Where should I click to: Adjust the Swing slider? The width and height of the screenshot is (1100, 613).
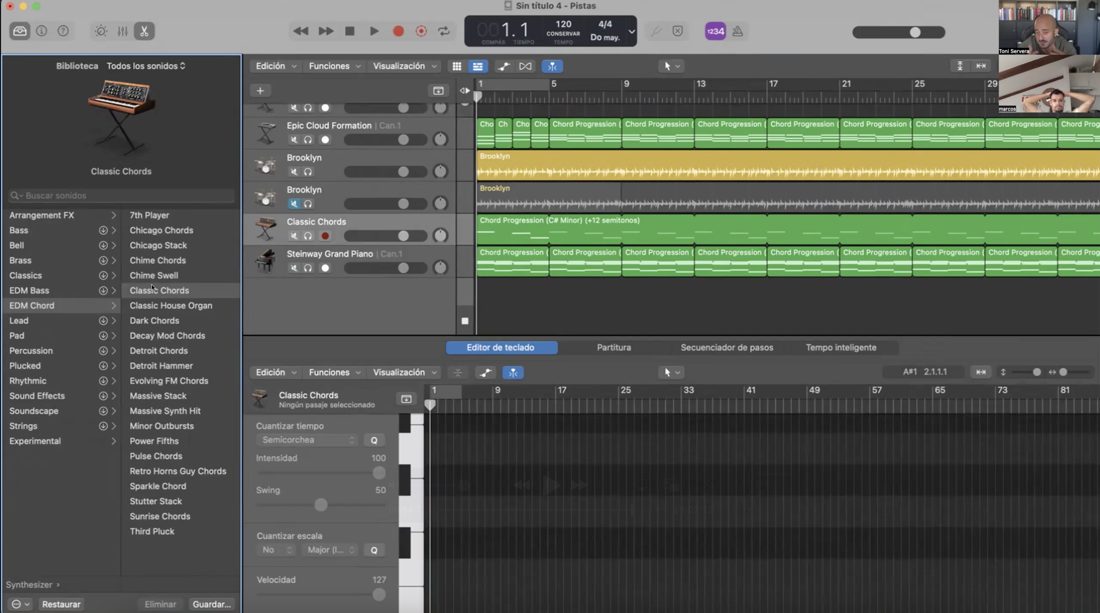coord(321,504)
